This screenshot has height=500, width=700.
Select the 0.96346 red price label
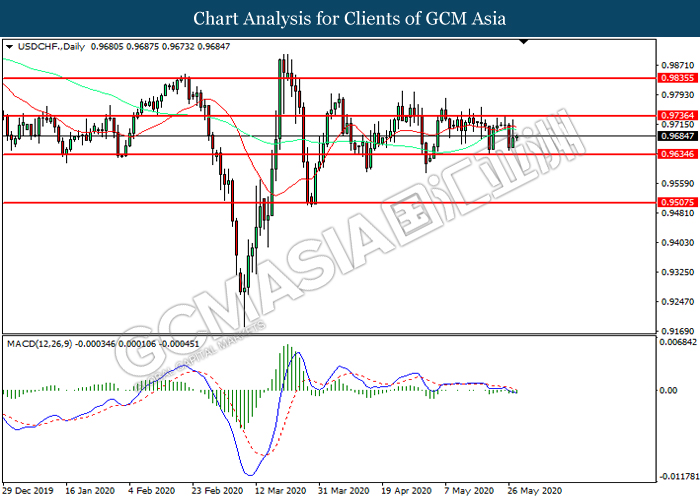pyautogui.click(x=677, y=154)
